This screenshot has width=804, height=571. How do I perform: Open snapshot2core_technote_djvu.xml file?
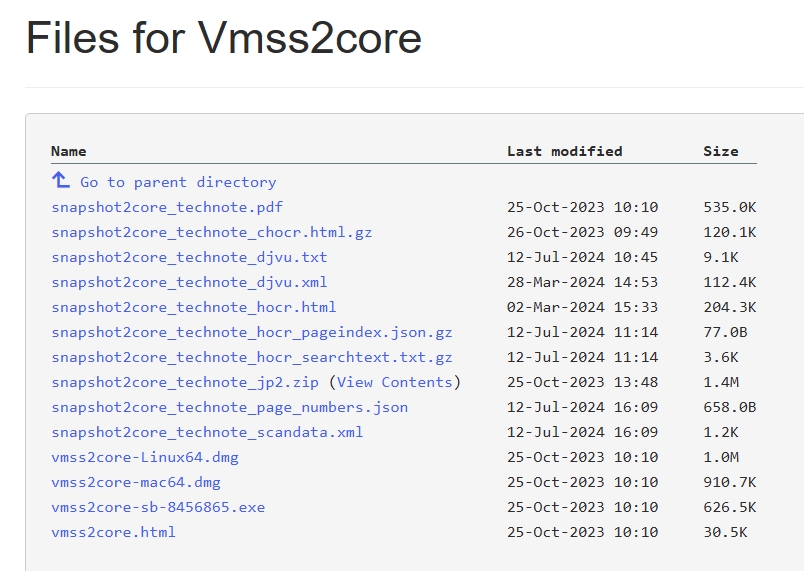189,282
